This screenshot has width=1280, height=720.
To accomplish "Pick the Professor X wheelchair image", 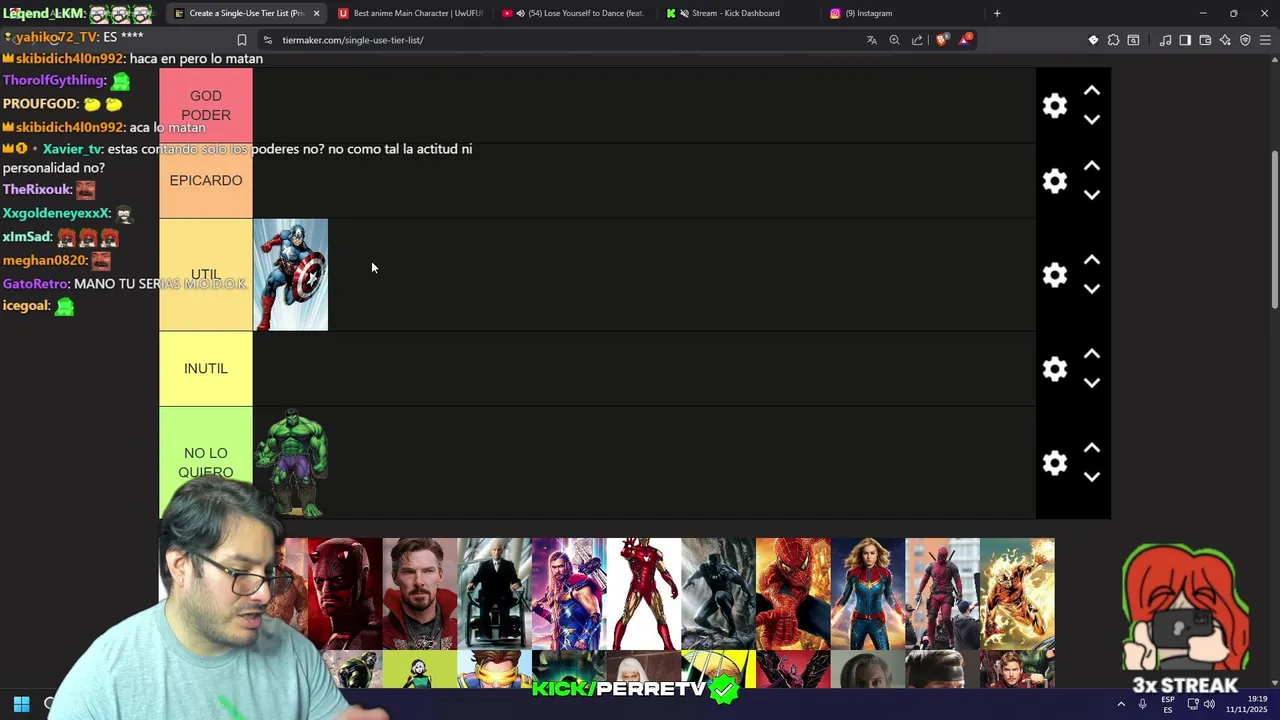I will click(494, 594).
